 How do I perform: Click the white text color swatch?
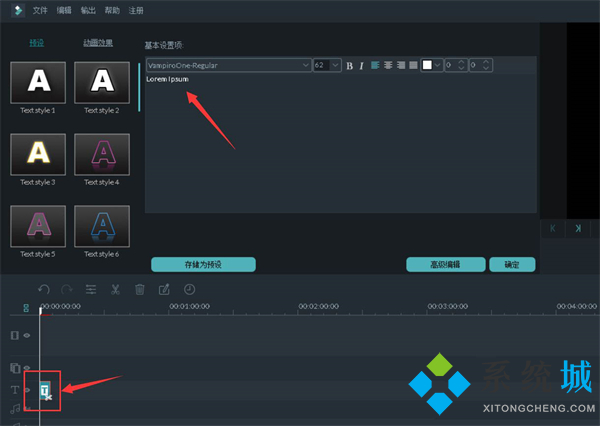(x=427, y=65)
